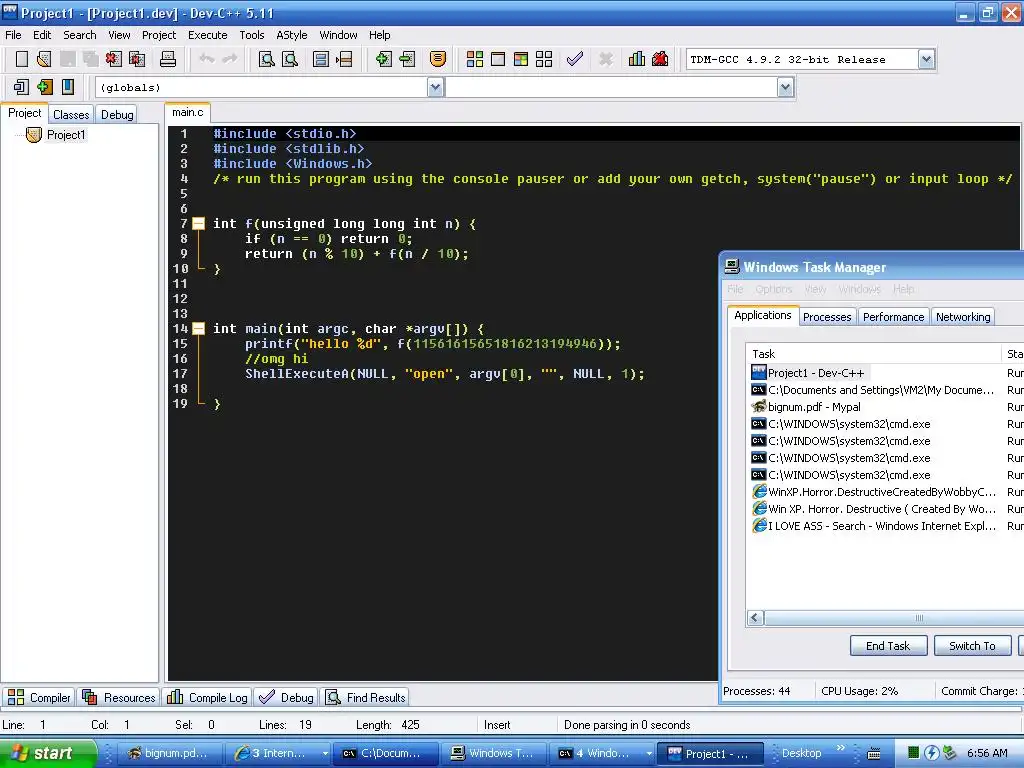The image size is (1024, 768).
Task: Click the keyboard icon on the taskbar
Action: click(873, 754)
